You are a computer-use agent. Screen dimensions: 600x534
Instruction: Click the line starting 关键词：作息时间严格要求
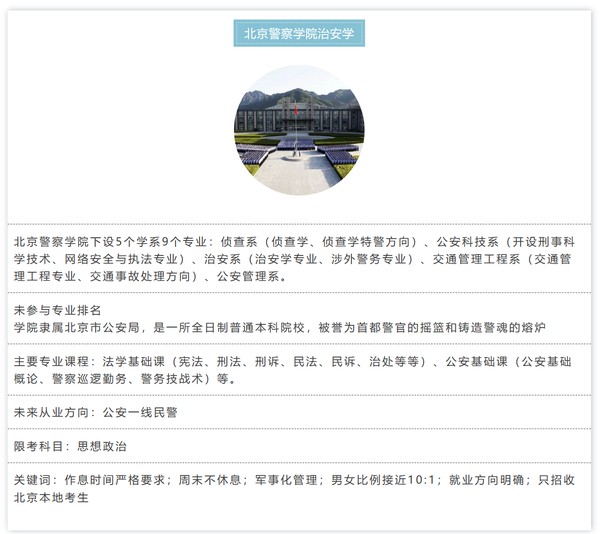[294, 480]
